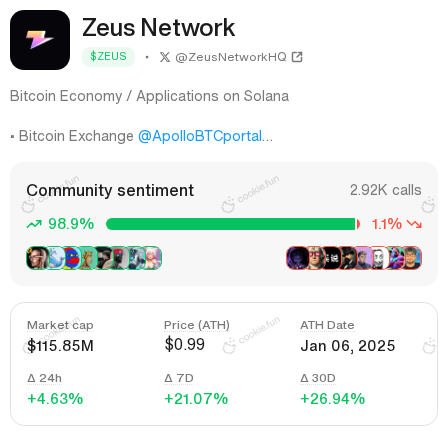The image size is (448, 436).
Task: Click the woman with glasses avatar
Action: tap(37, 258)
